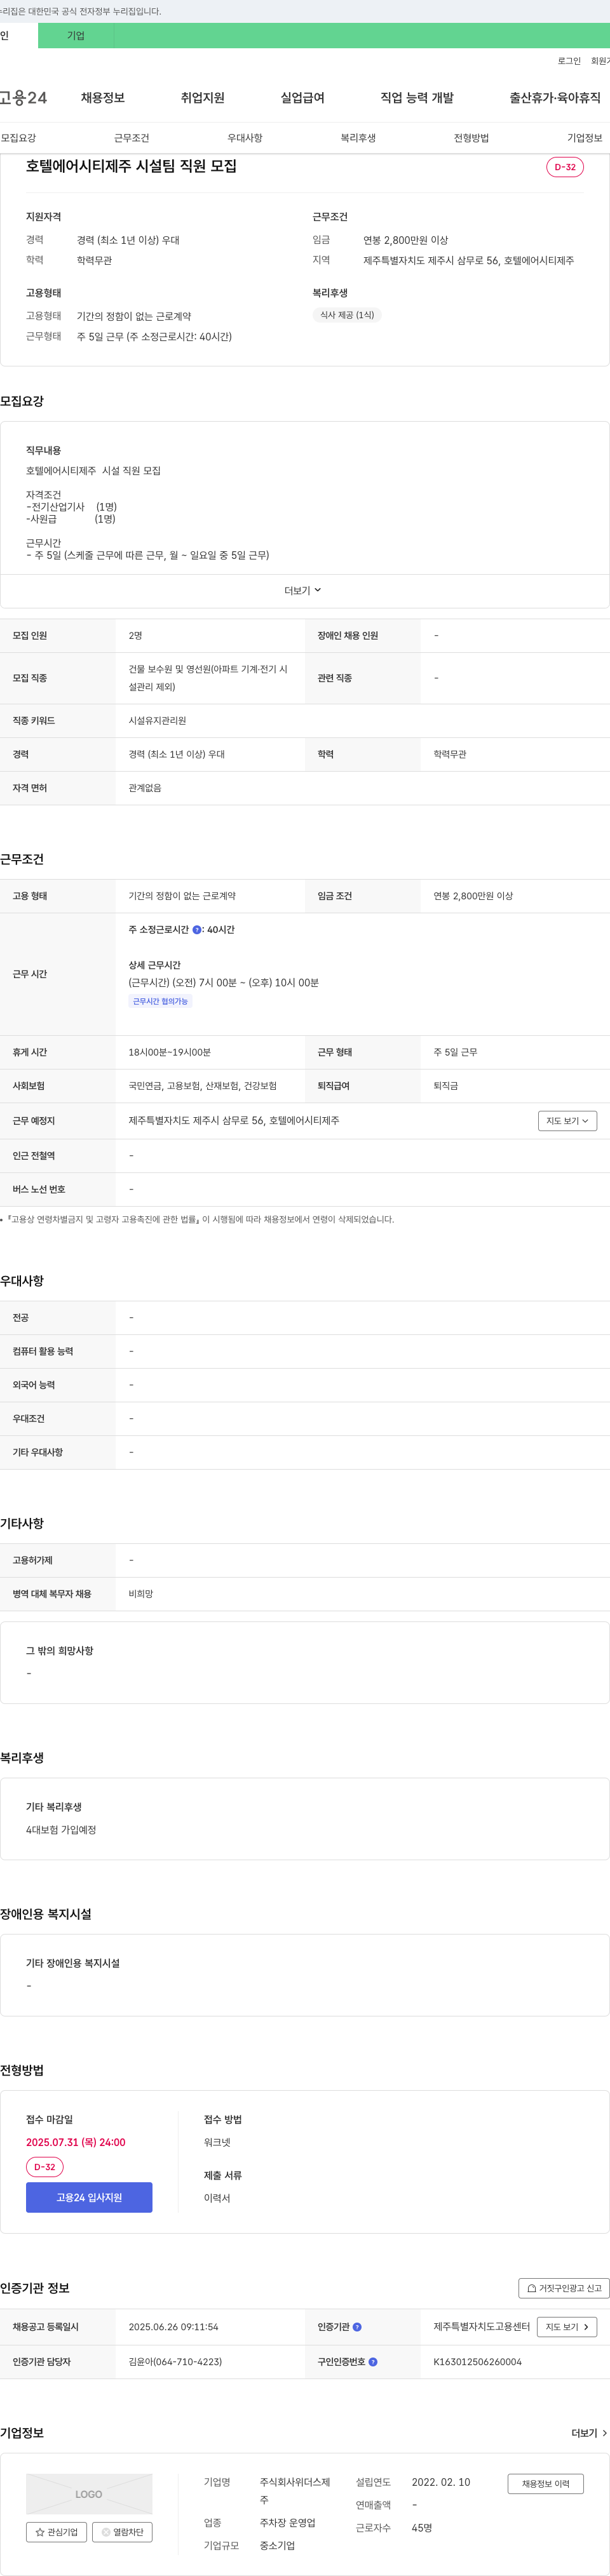Click the 근무시간 협의가능 tag
The image size is (610, 2576).
160,1001
